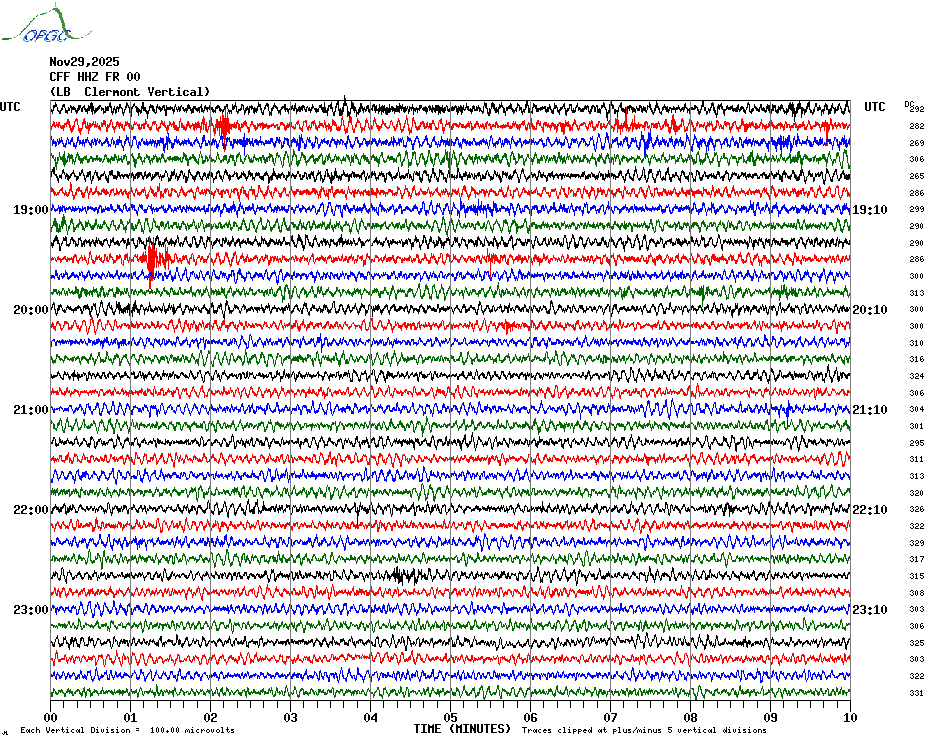This screenshot has height=744, width=930.
Task: Click the CFF HHZ FR 00 station label
Action: [95, 77]
